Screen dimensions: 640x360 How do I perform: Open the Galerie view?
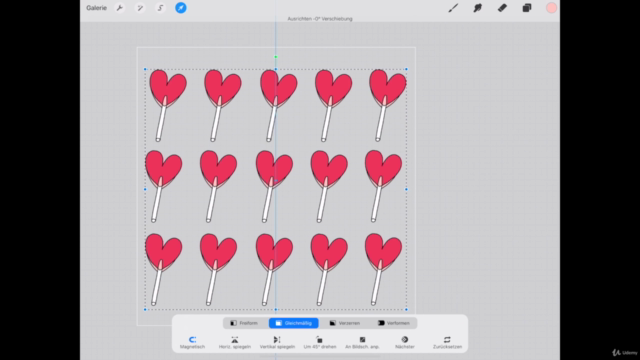[x=96, y=8]
